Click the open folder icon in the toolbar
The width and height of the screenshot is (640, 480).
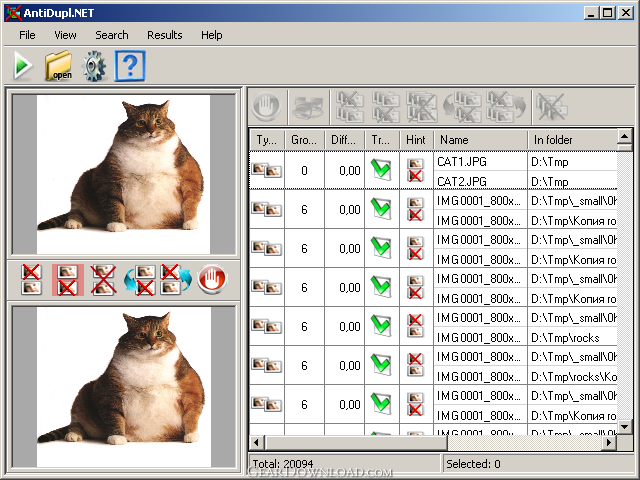click(59, 67)
